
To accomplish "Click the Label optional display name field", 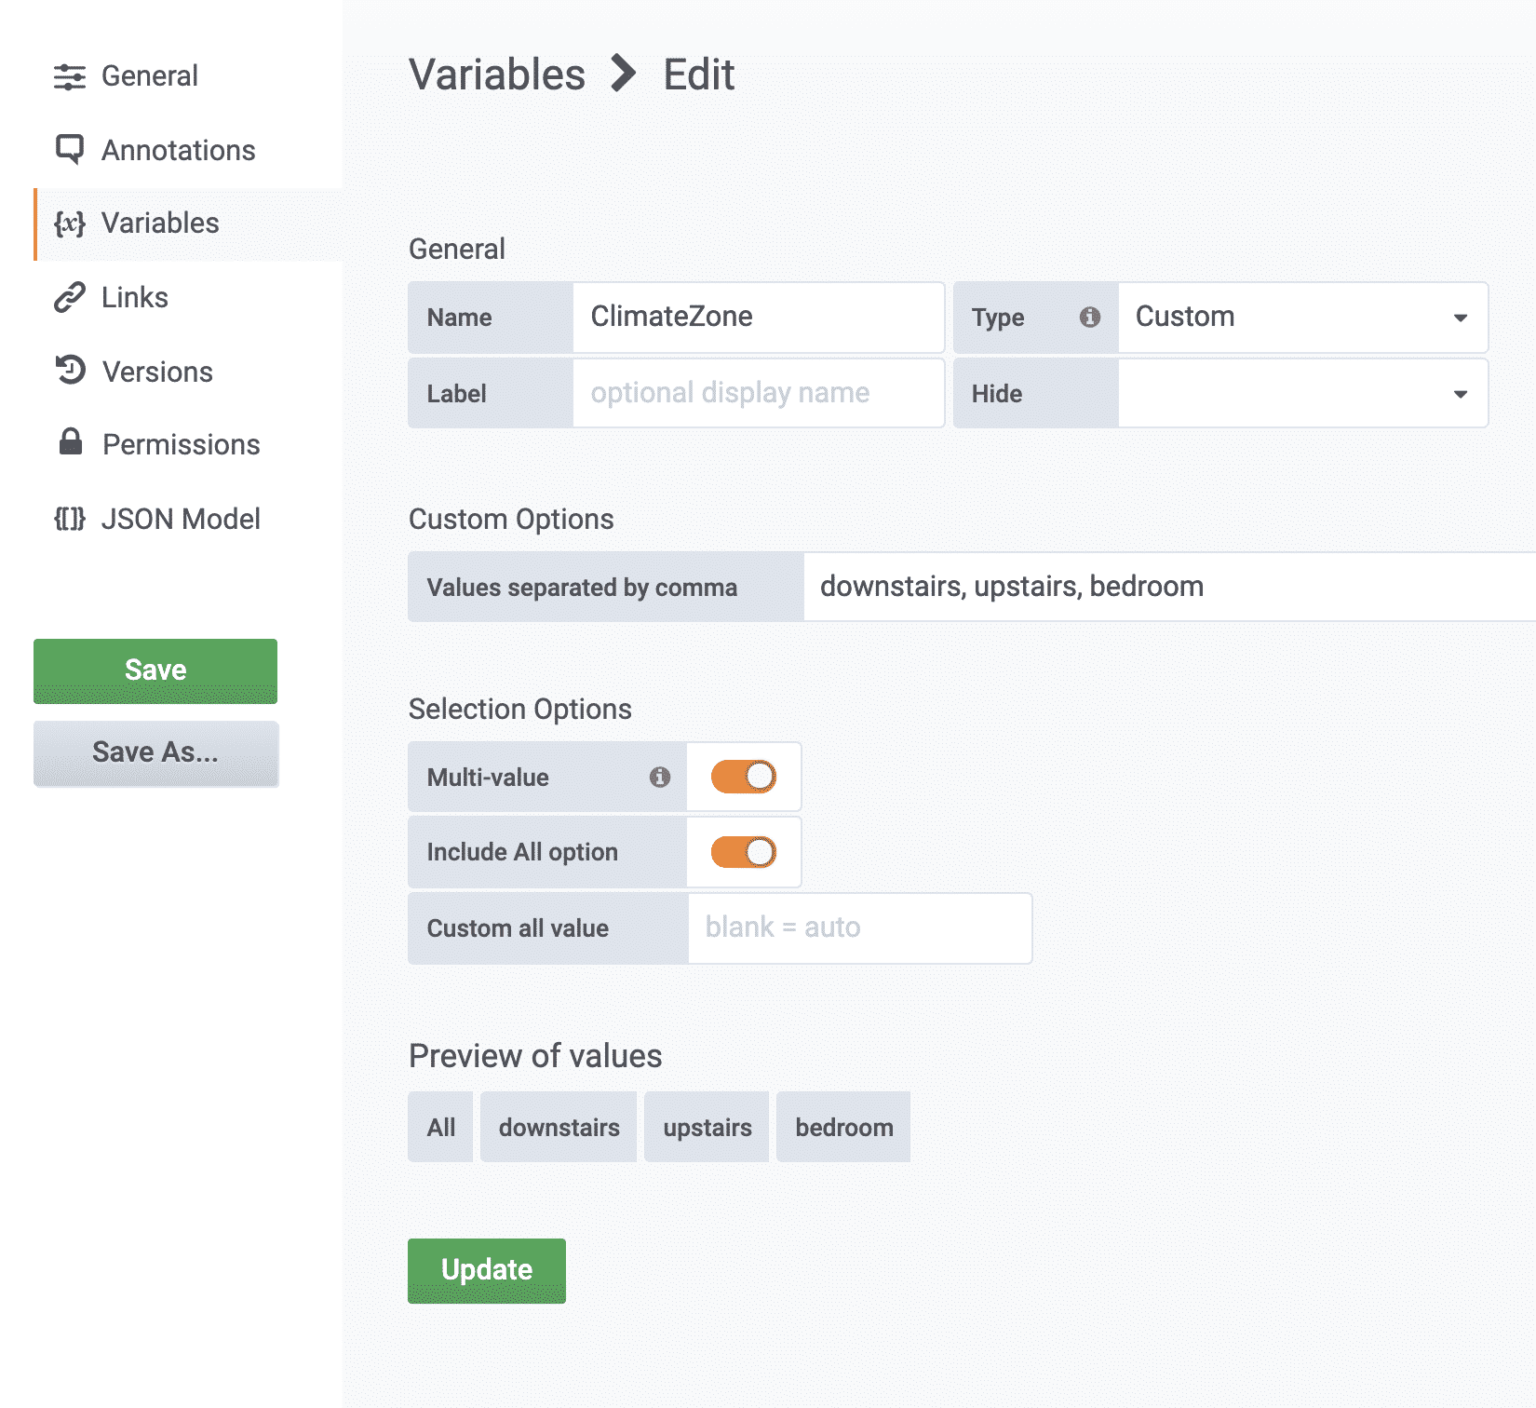I will [757, 394].
